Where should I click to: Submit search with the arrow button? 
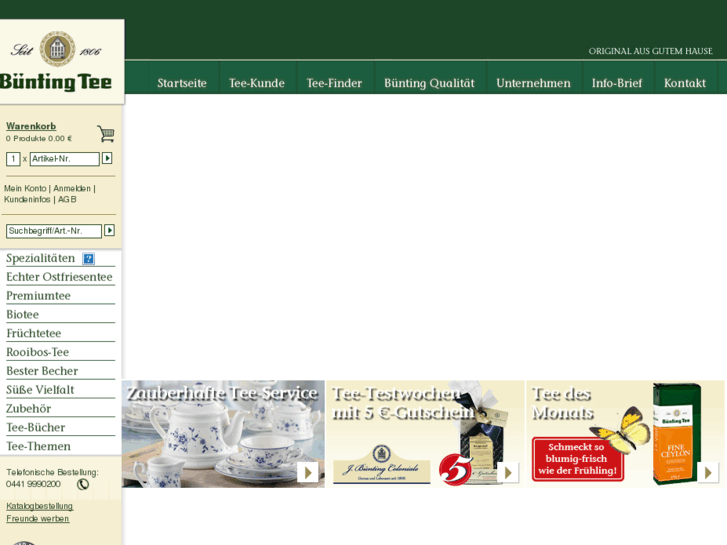(109, 230)
